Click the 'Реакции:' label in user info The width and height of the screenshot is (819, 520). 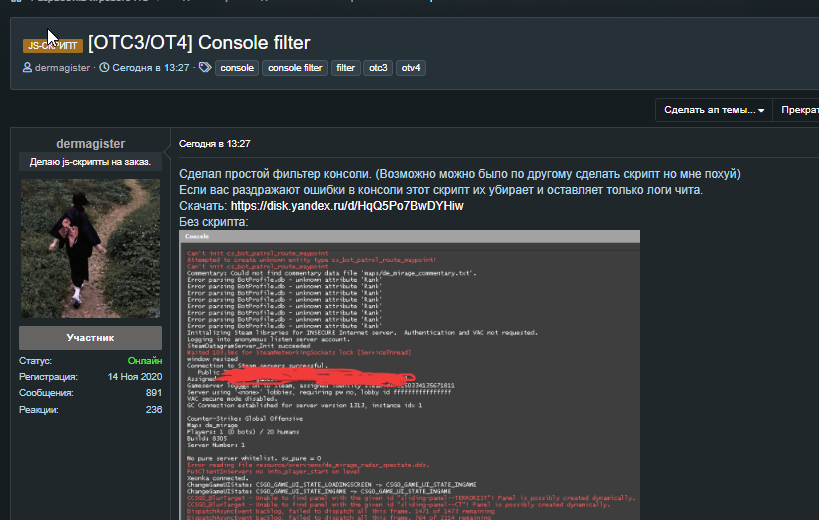[x=39, y=410]
